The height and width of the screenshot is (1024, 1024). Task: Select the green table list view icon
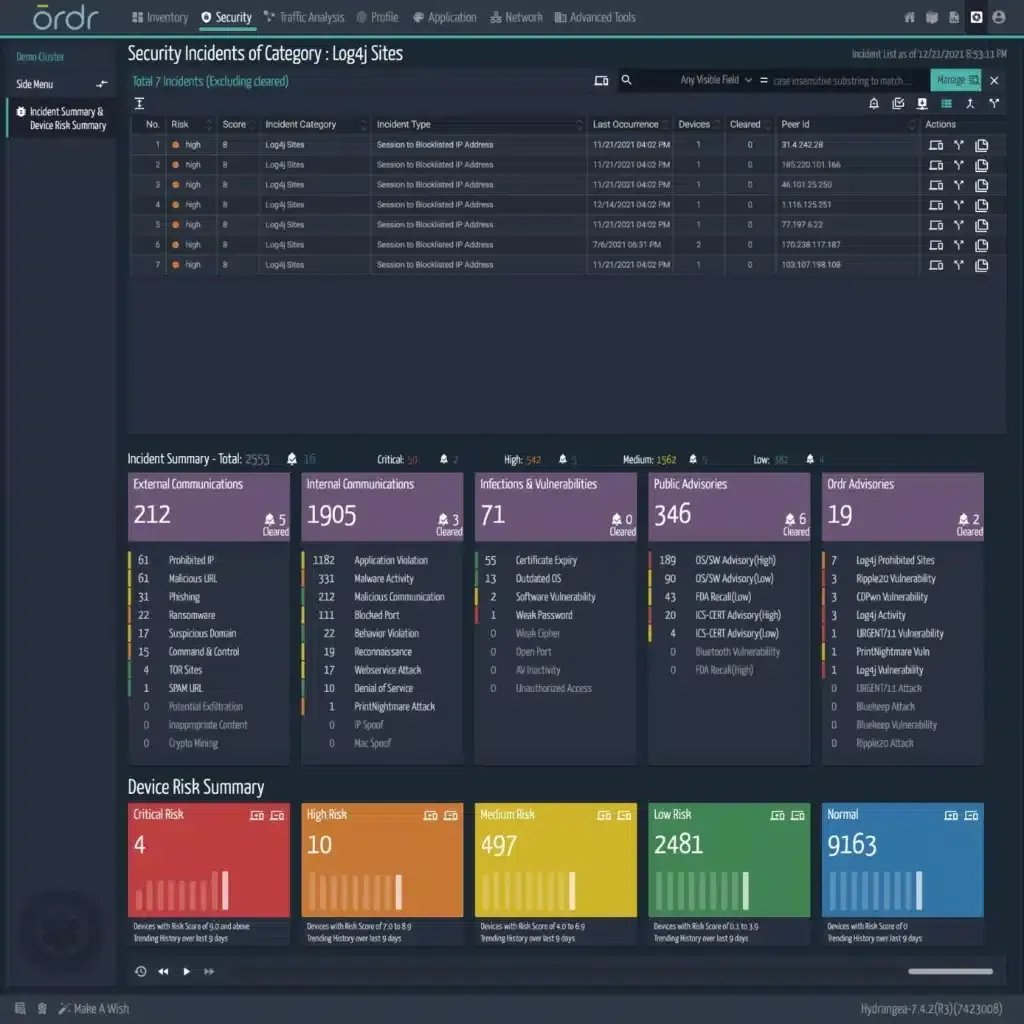[x=946, y=103]
